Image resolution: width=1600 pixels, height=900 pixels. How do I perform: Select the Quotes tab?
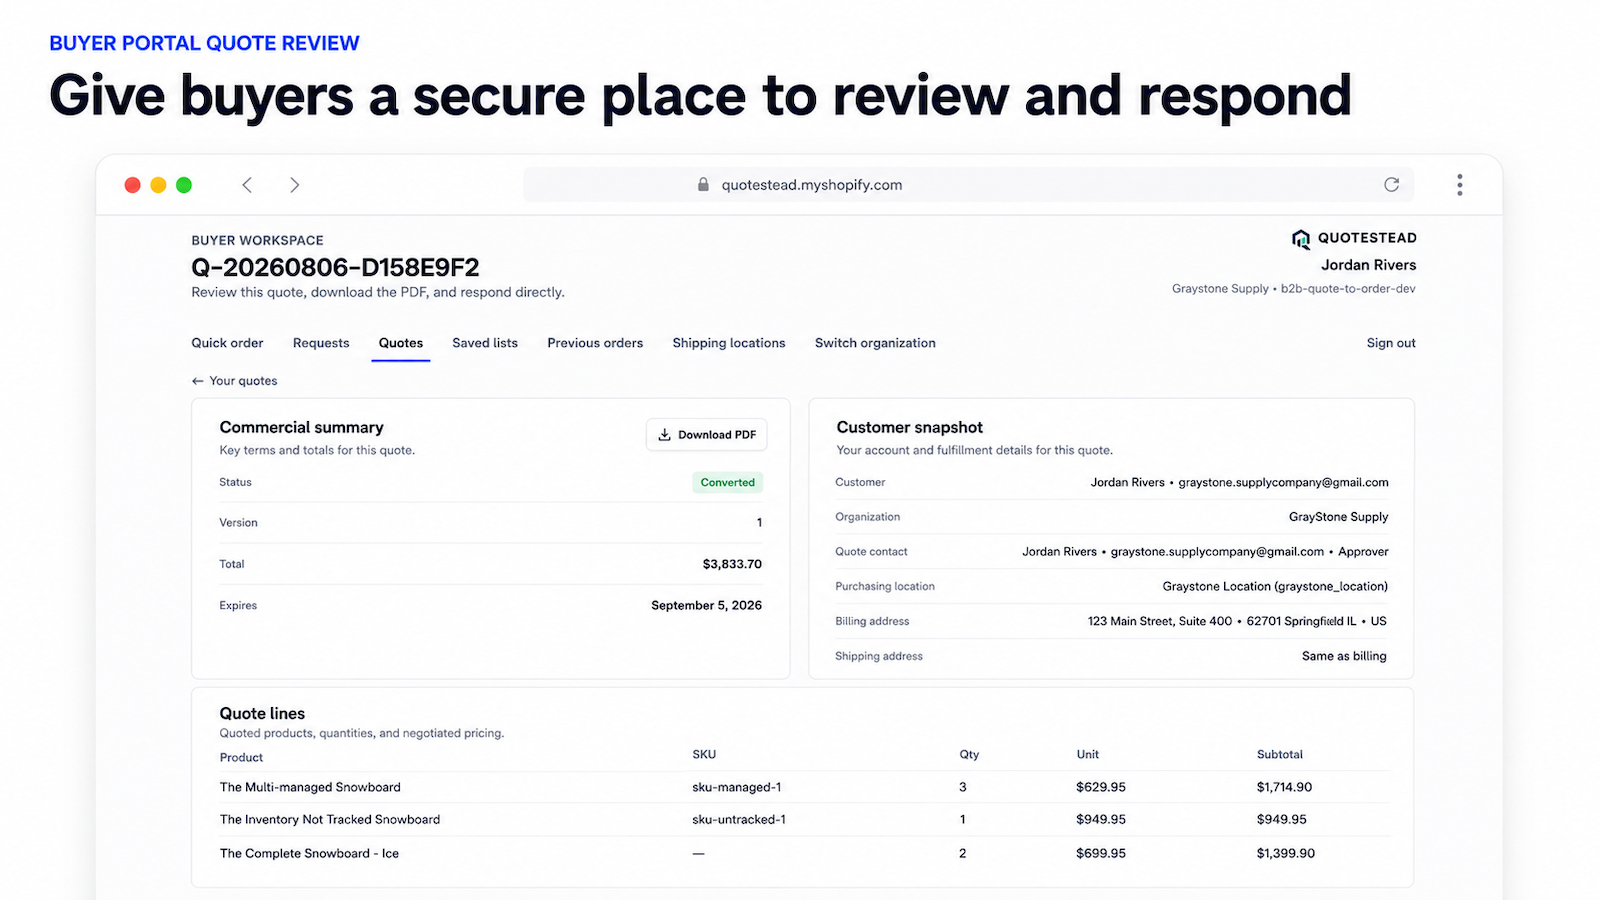401,343
